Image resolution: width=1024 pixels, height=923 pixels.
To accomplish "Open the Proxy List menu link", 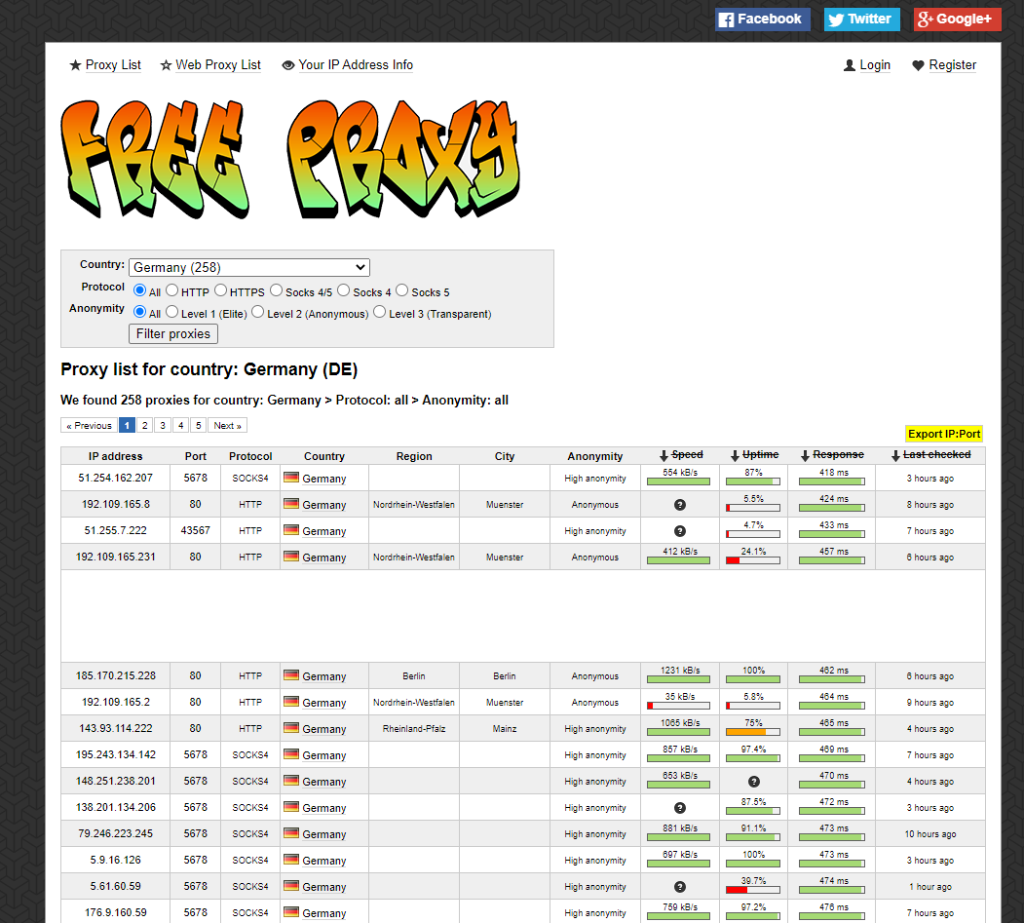I will click(113, 65).
